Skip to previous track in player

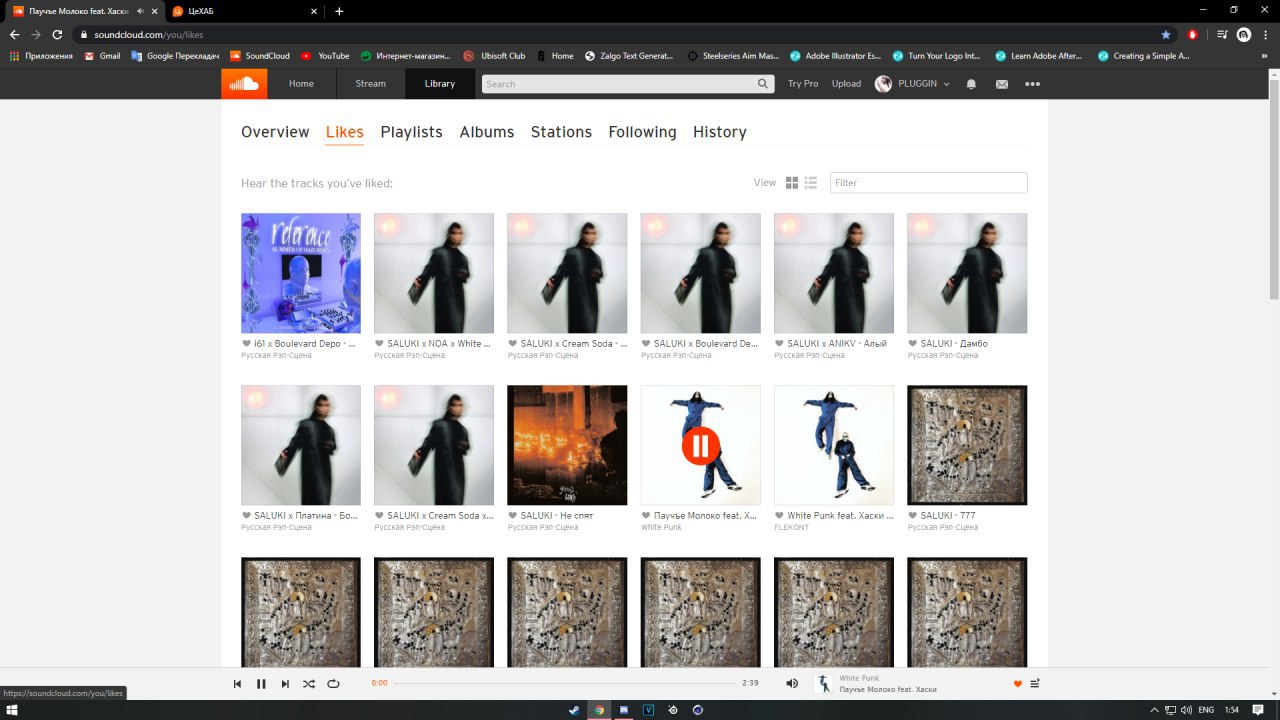237,684
